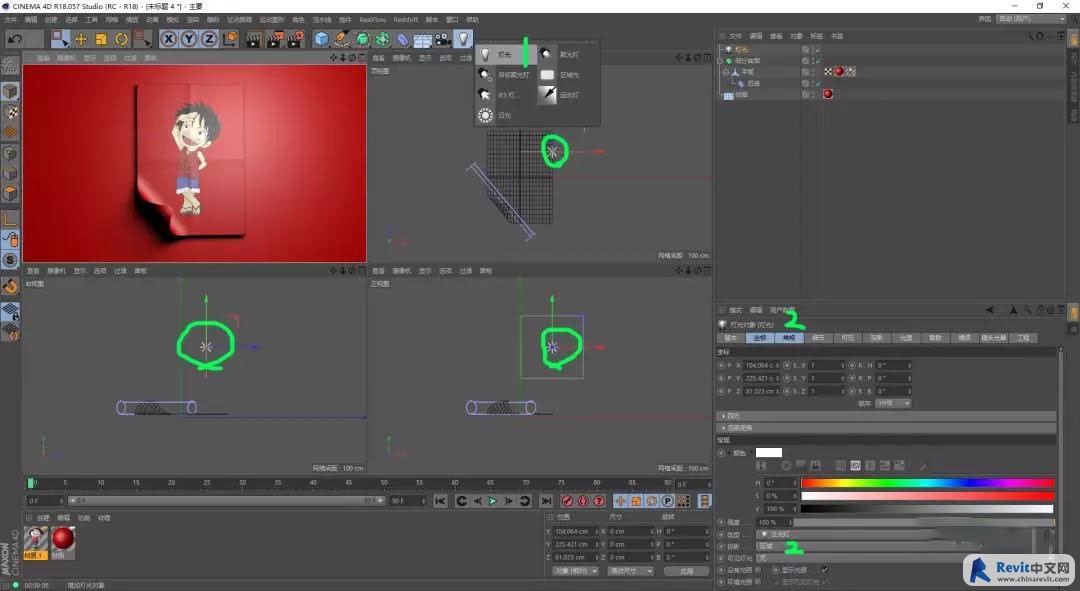Screen dimensions: 1080x591
Task: Click the Make Editable icon in the left palette
Action: [10, 66]
